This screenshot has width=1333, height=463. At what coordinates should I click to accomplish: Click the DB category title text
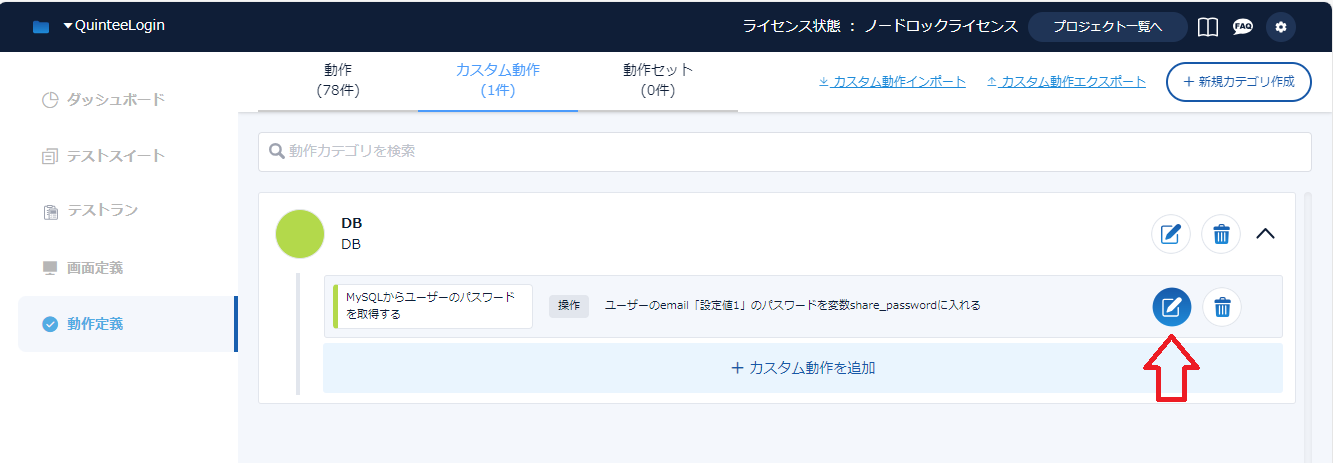pyautogui.click(x=351, y=223)
